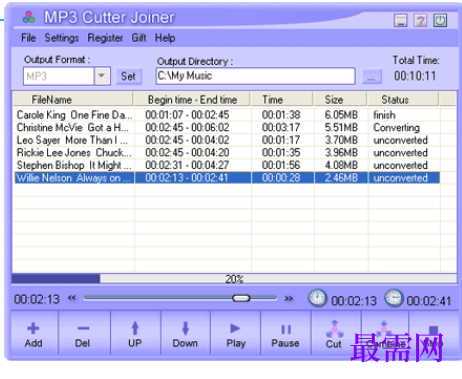Click the 2.46MB size cell
Screen dimensions: 462x379
point(341,178)
